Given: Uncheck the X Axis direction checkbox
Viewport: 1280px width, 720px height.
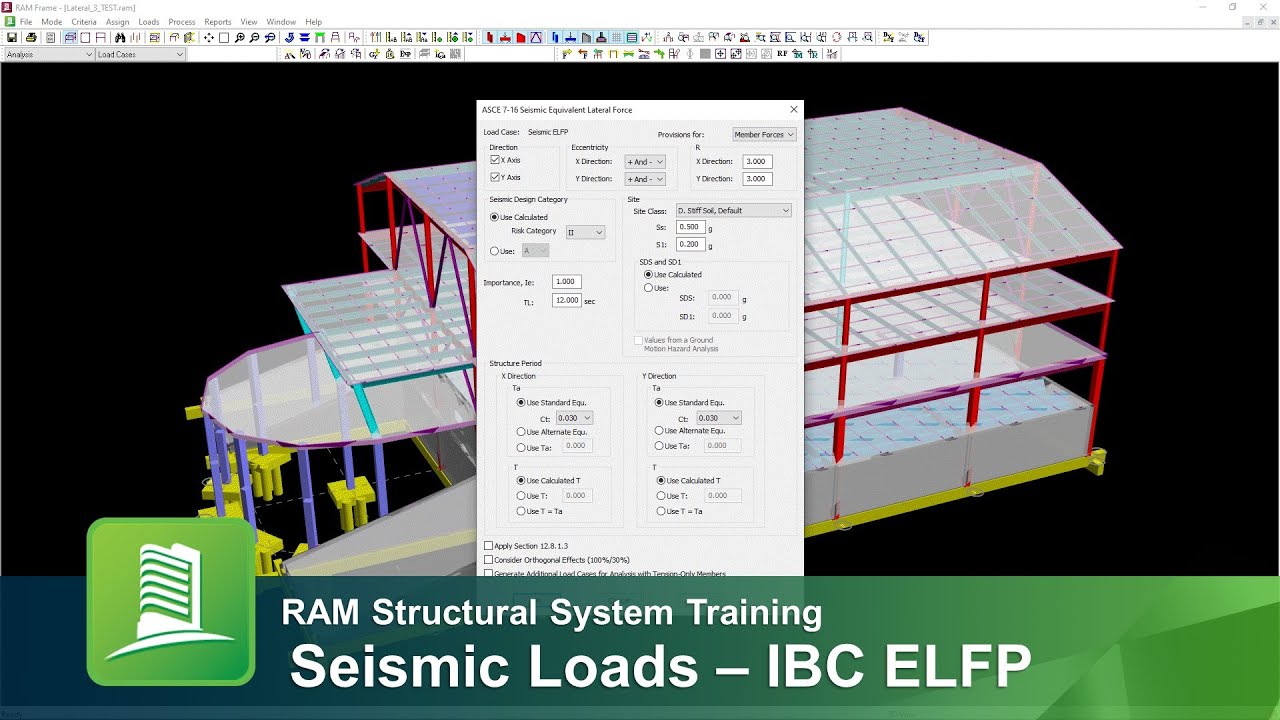Looking at the screenshot, I should coord(495,160).
